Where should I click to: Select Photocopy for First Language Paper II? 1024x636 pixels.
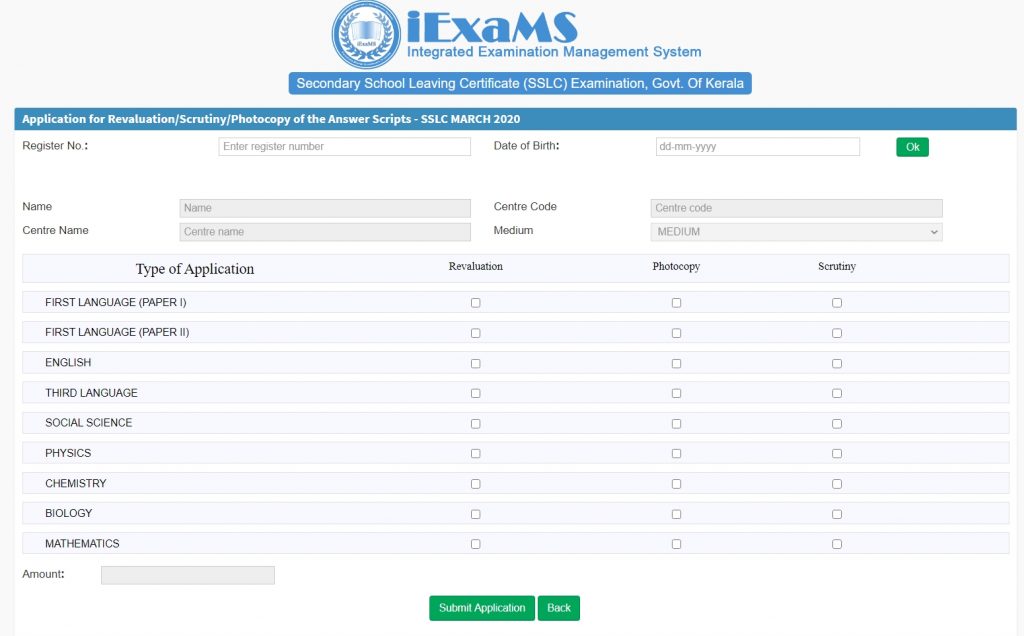tap(677, 333)
